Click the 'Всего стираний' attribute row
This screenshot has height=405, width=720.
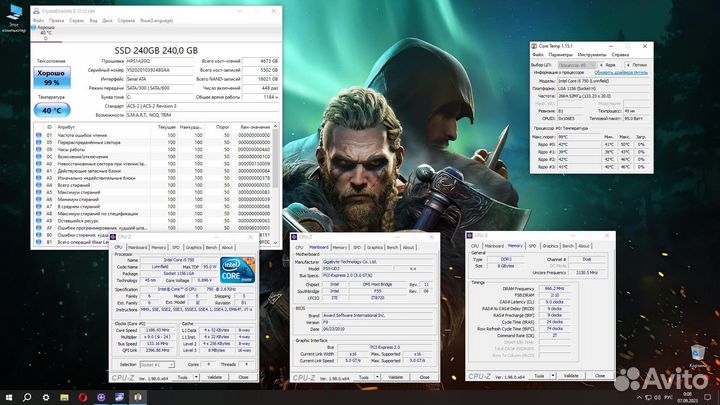pos(153,186)
